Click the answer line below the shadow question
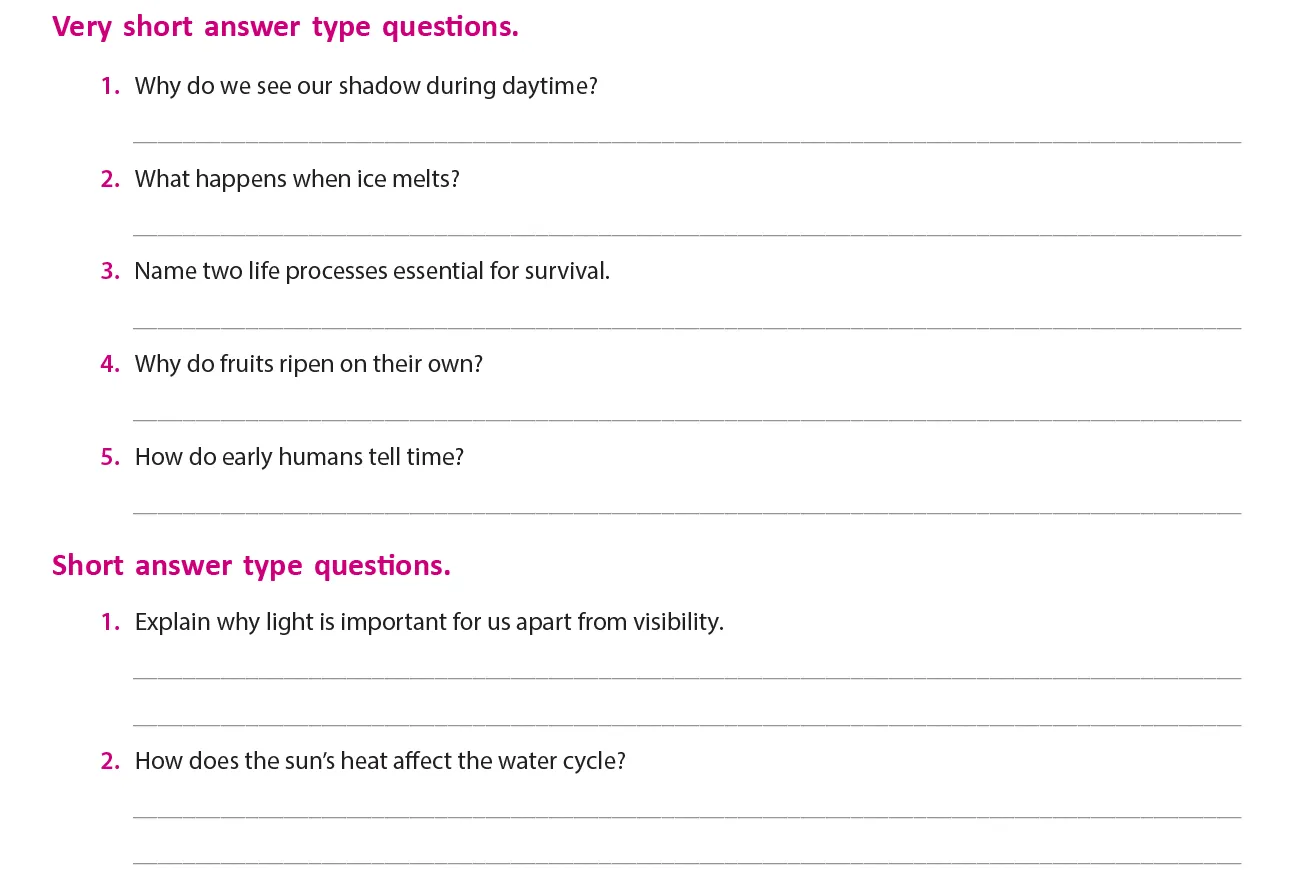1292x877 pixels. click(x=686, y=141)
